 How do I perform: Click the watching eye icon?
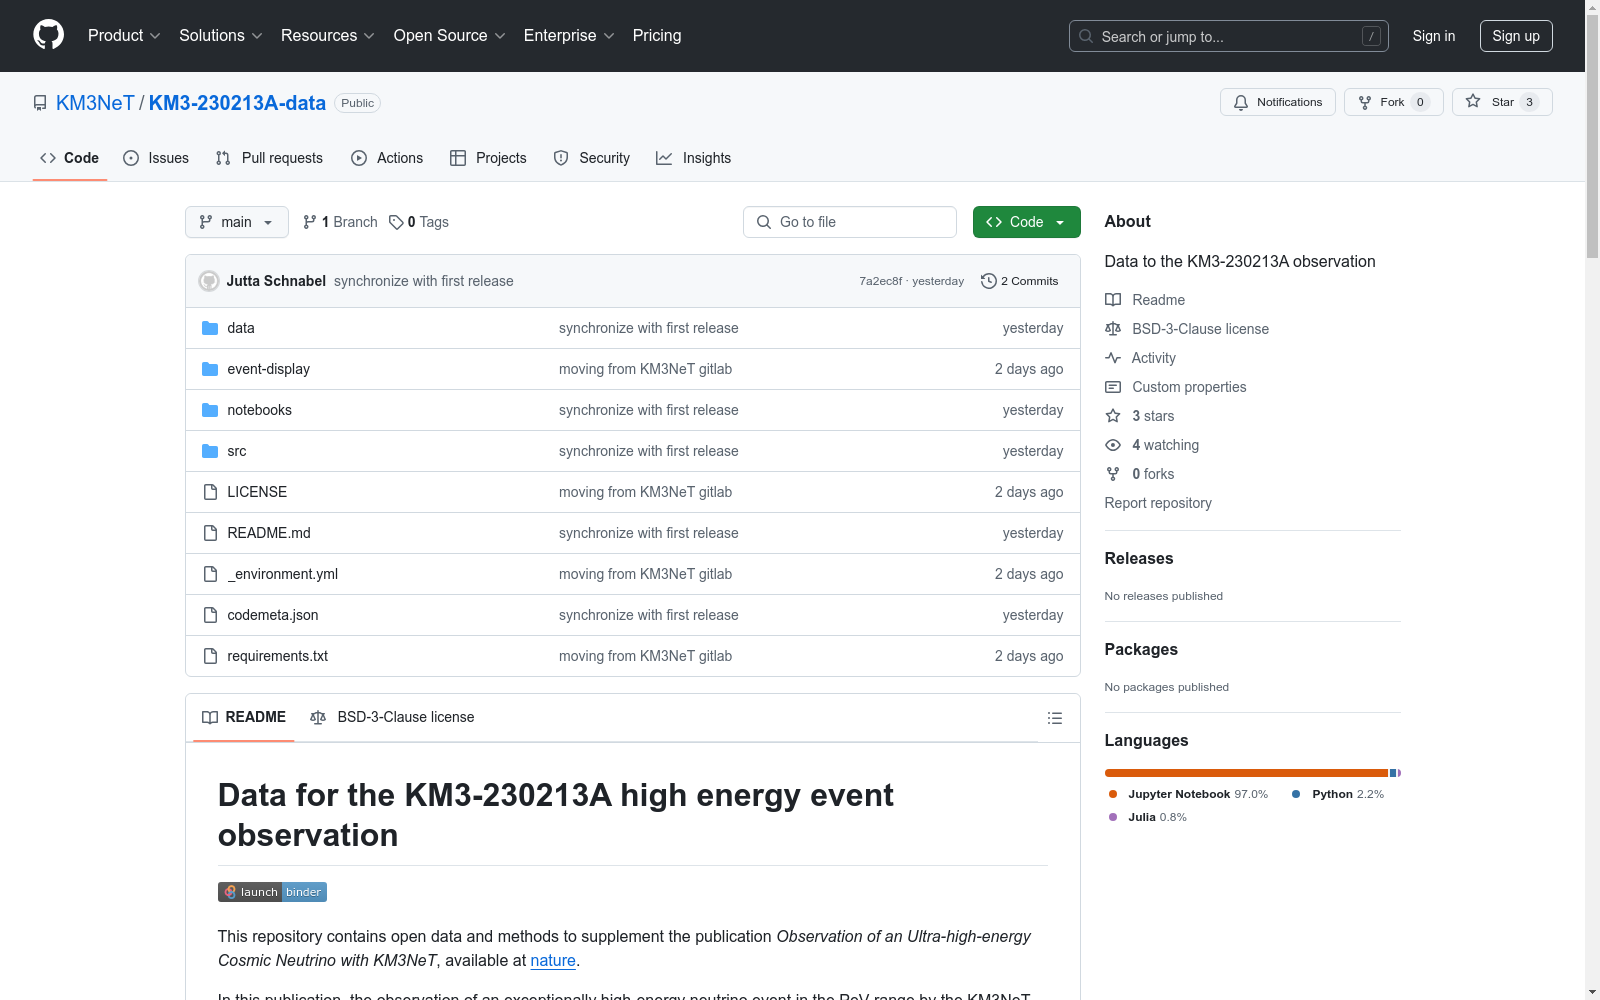point(1113,445)
